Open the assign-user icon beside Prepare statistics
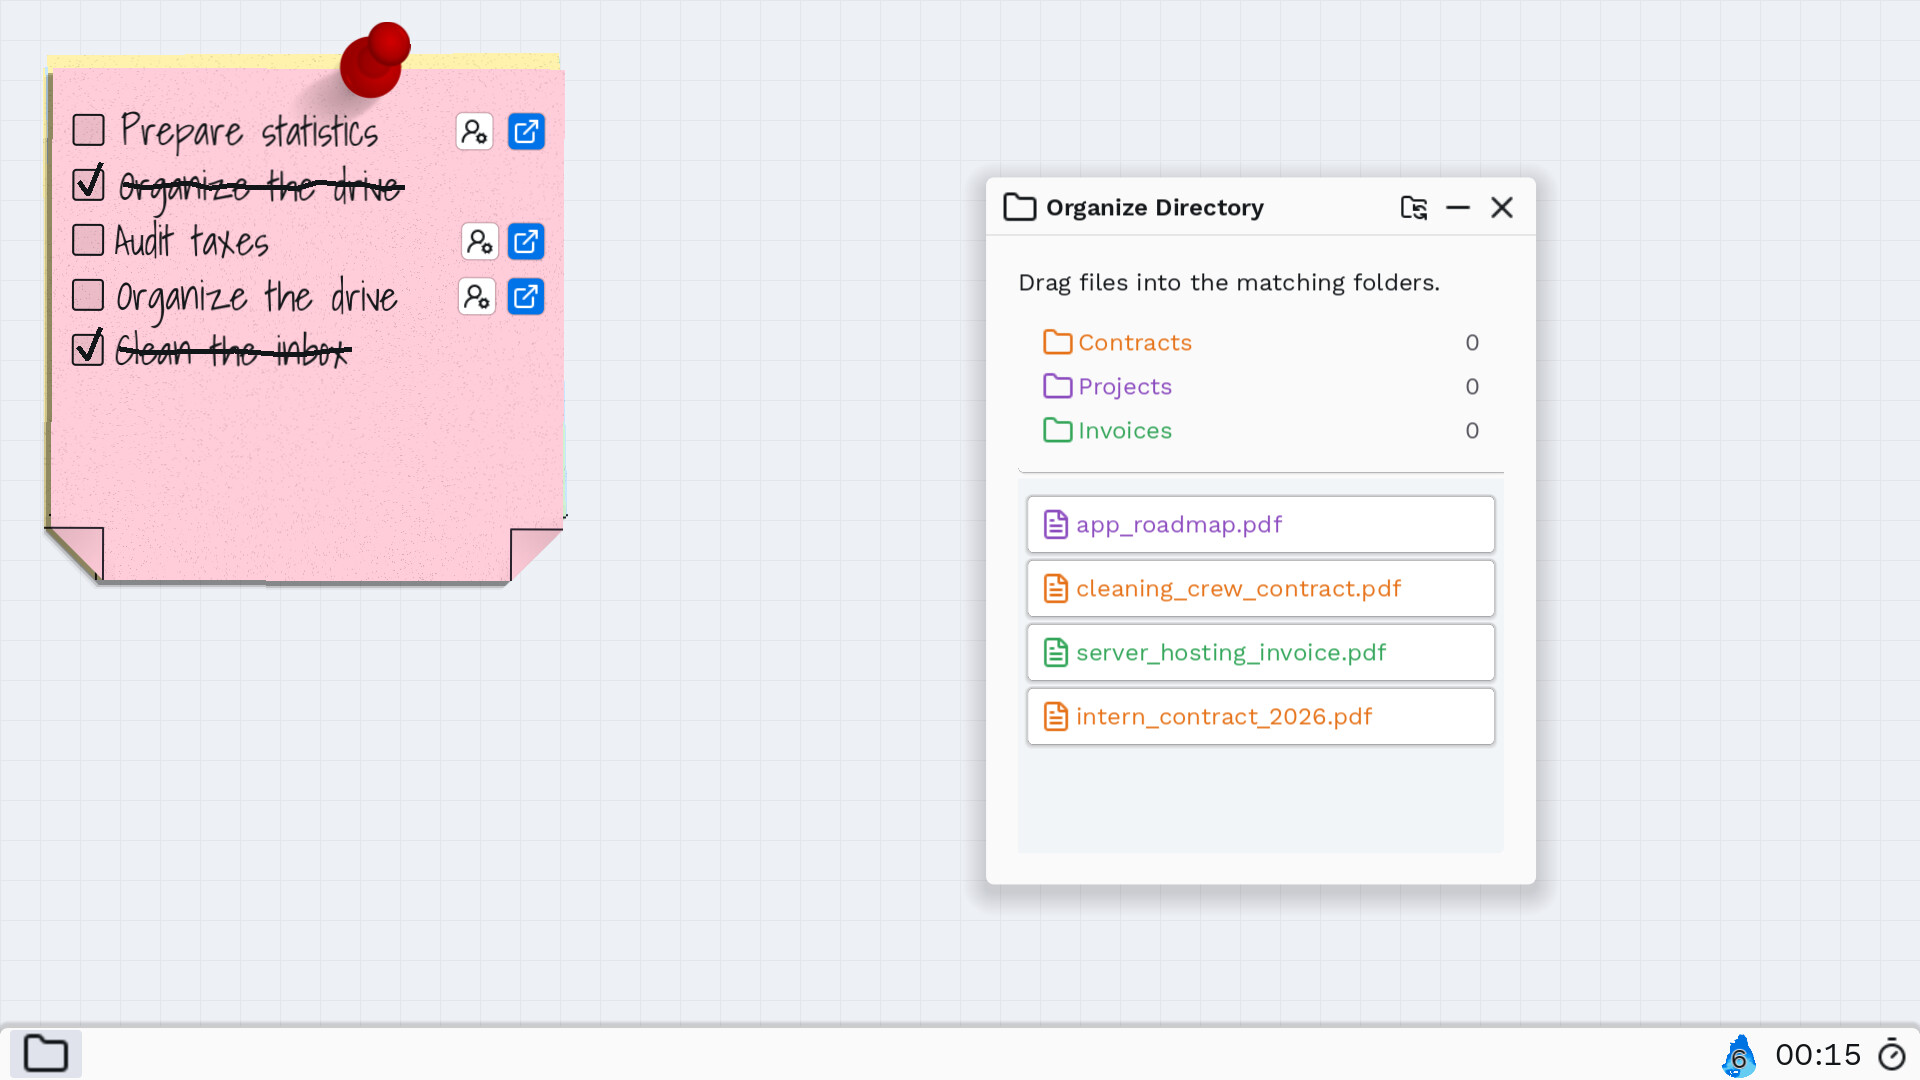 [474, 131]
